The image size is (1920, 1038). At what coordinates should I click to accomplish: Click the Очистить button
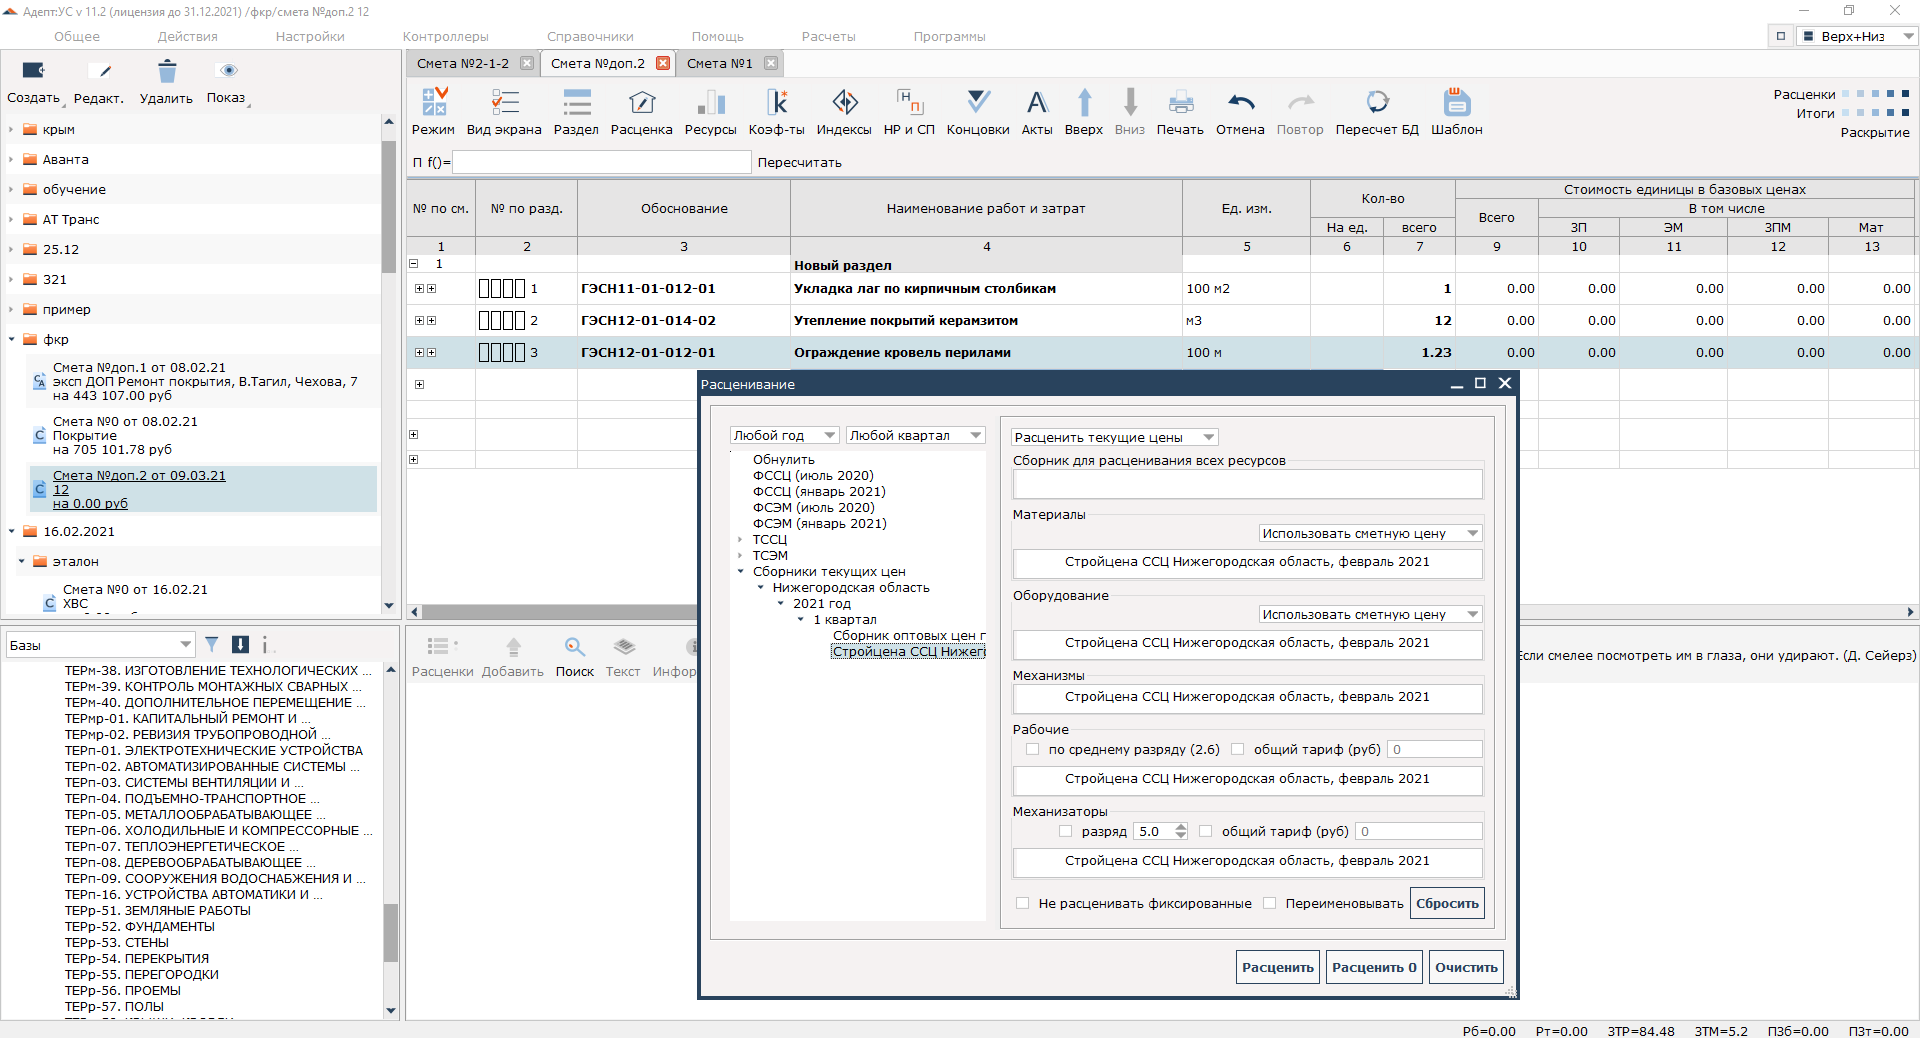(x=1467, y=967)
